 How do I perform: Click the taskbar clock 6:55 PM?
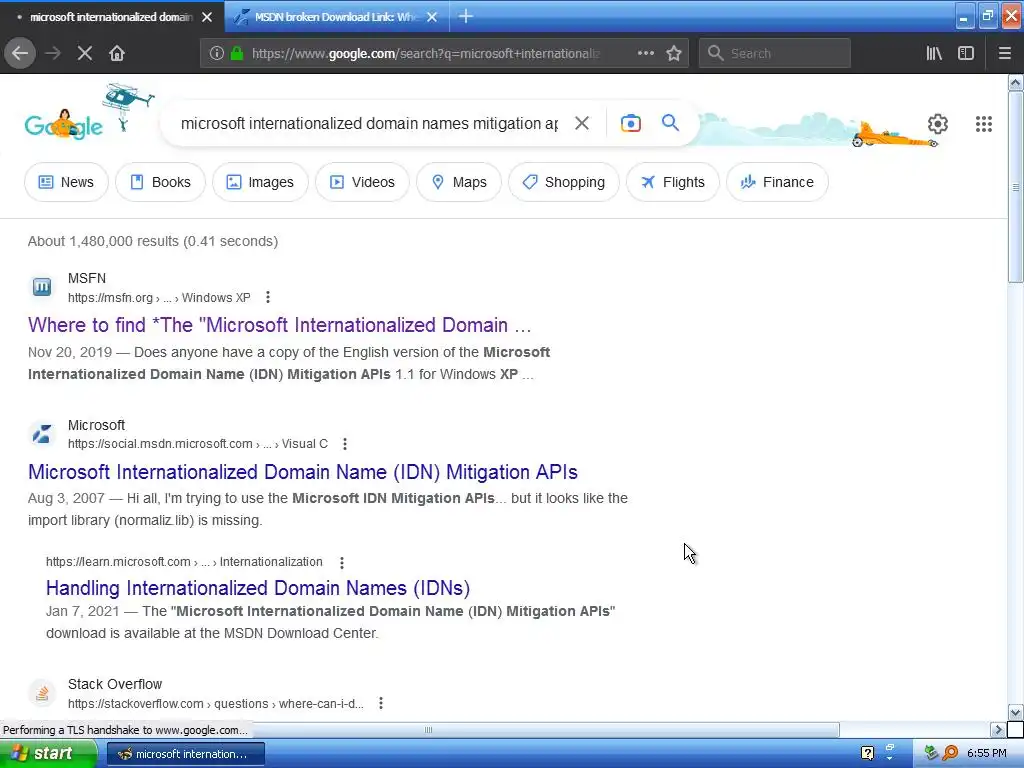(x=986, y=754)
